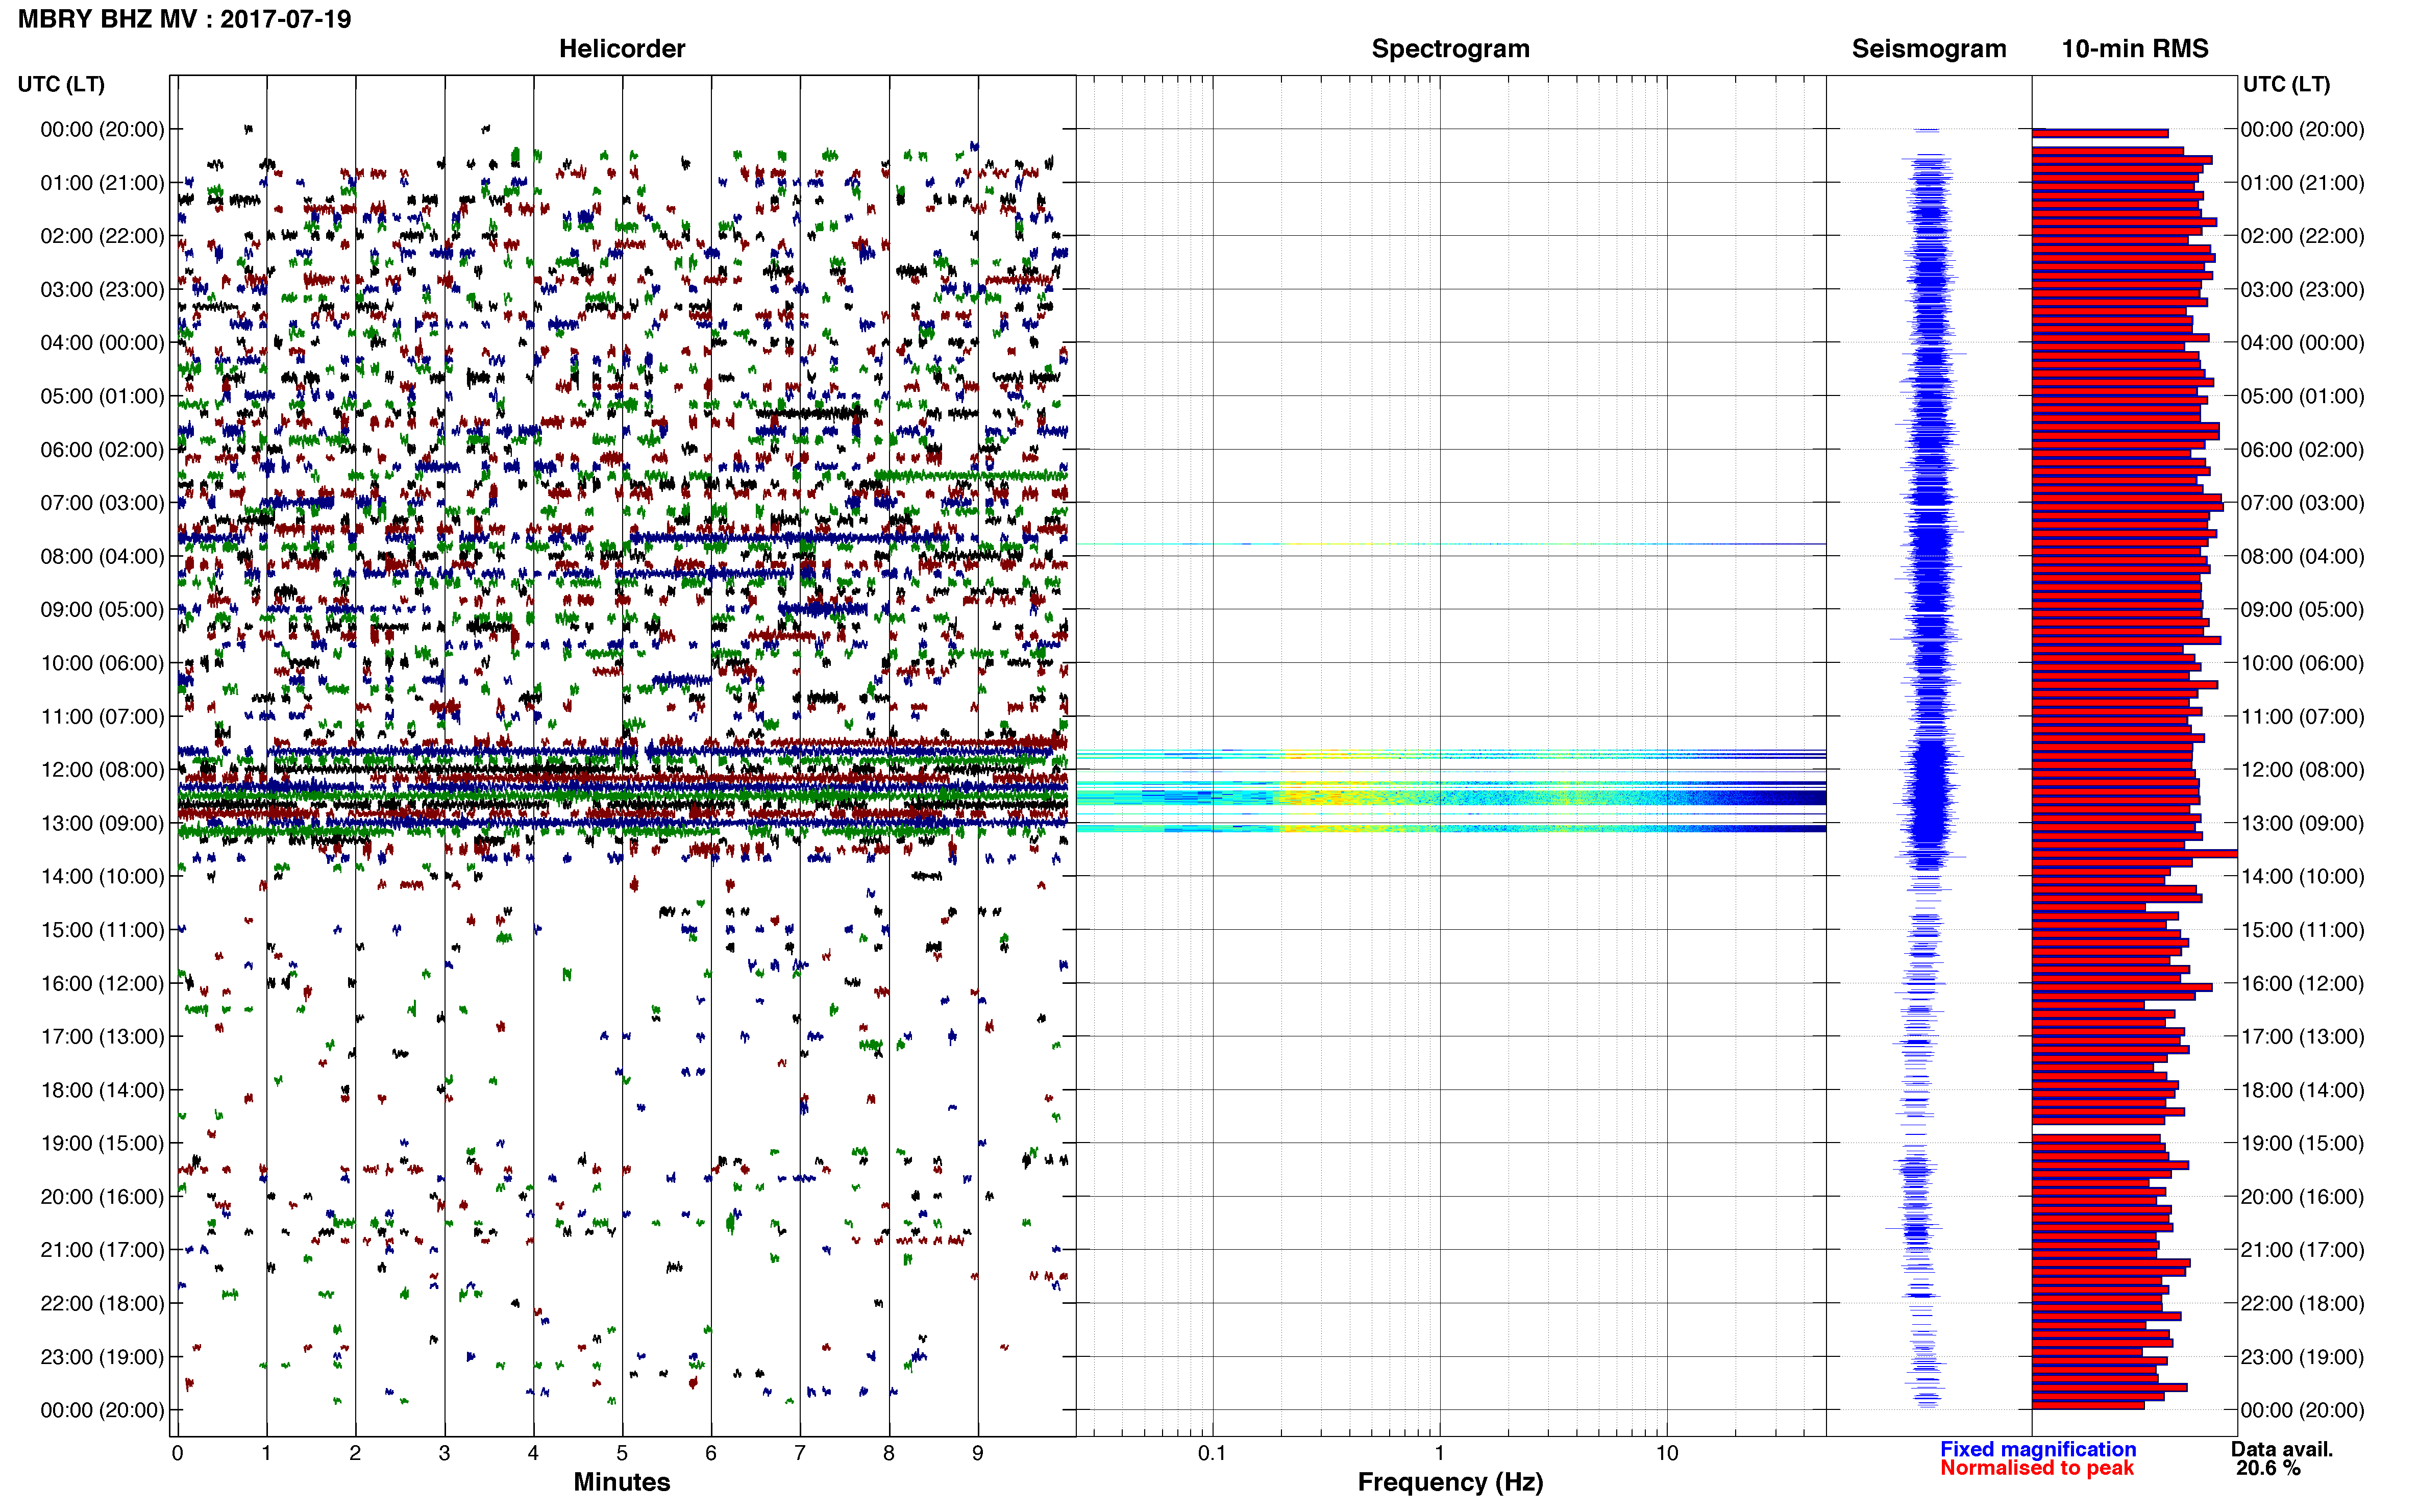Click the 'Data avail.' label
This screenshot has height=1512, width=2419.
point(2282,1449)
